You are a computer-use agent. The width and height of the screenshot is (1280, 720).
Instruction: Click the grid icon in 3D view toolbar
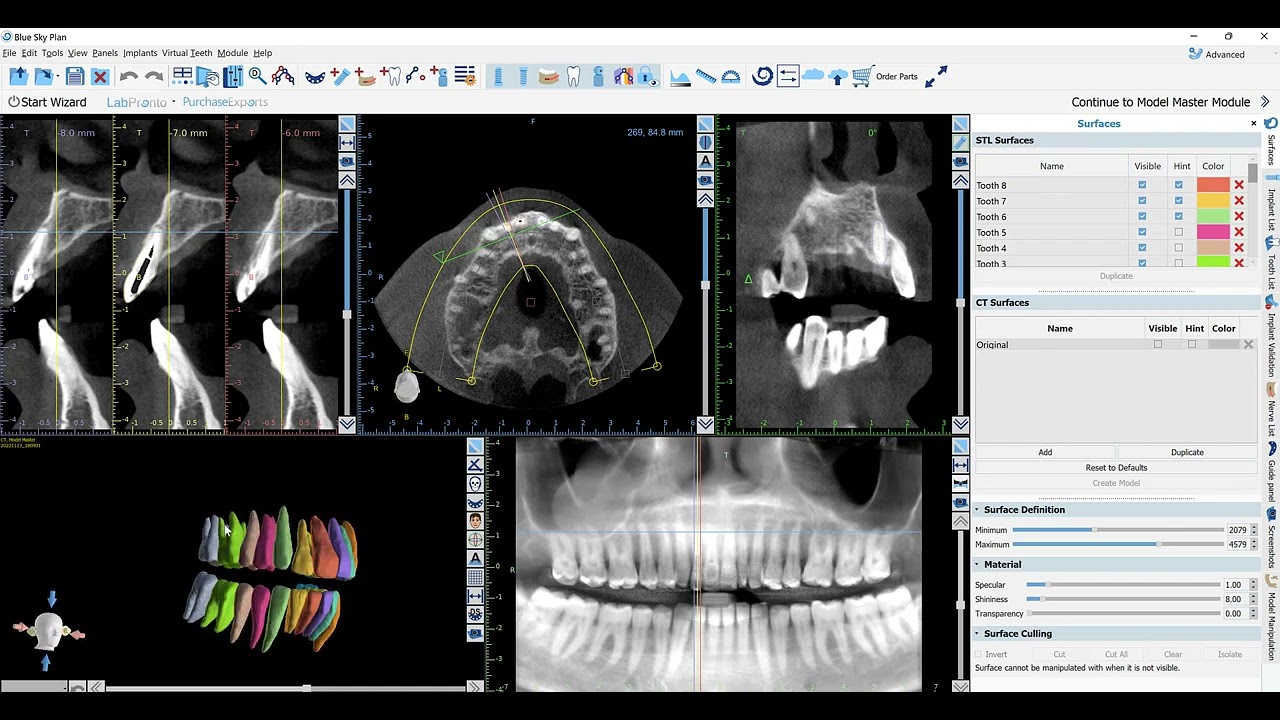point(475,577)
